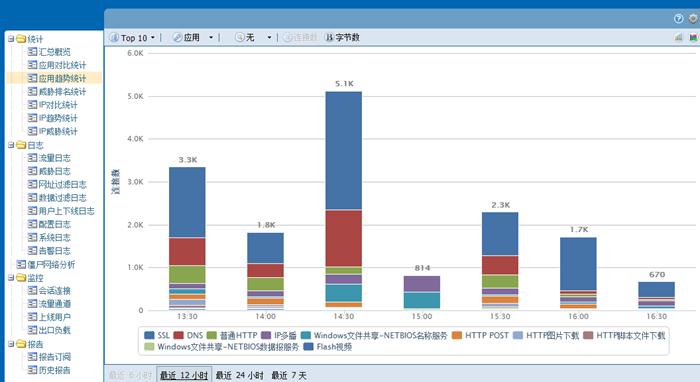Screen dimensions: 700x382
Task: Open the help question-mark icon
Action: [x=679, y=18]
